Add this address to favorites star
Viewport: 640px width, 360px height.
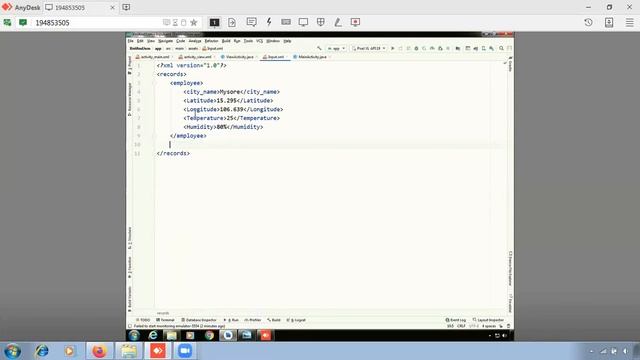pos(194,22)
